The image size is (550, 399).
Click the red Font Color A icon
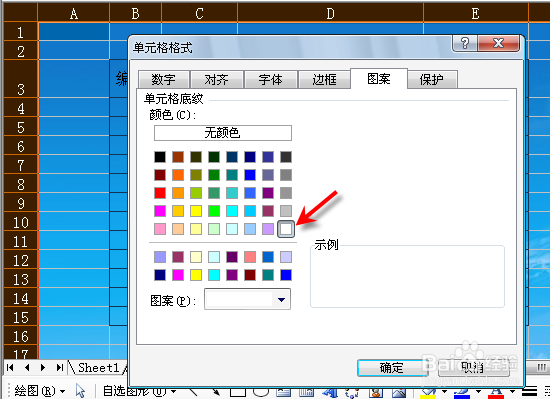coord(496,393)
